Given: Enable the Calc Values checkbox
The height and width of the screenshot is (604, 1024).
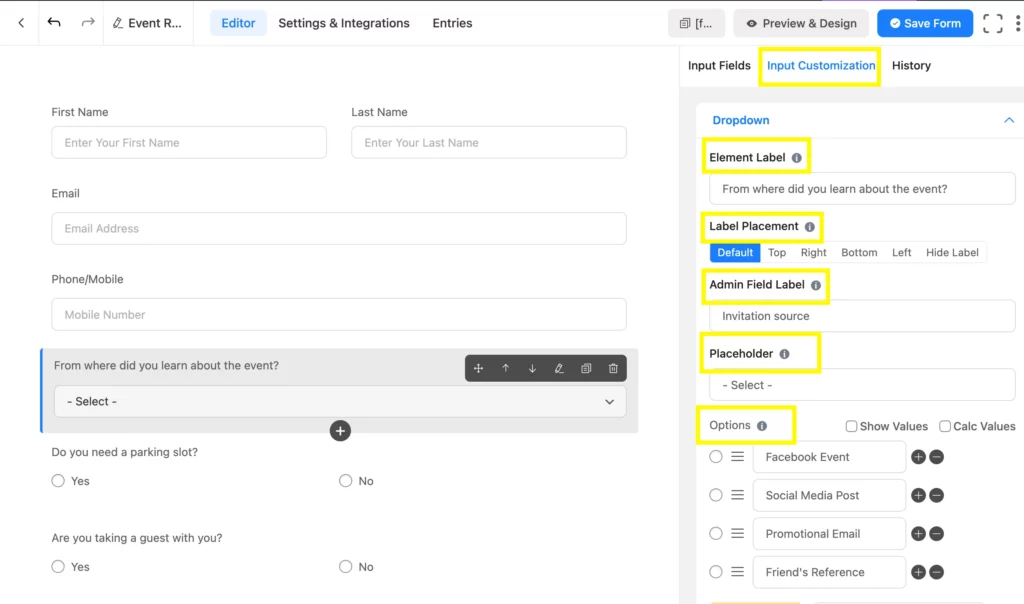Looking at the screenshot, I should (x=945, y=426).
